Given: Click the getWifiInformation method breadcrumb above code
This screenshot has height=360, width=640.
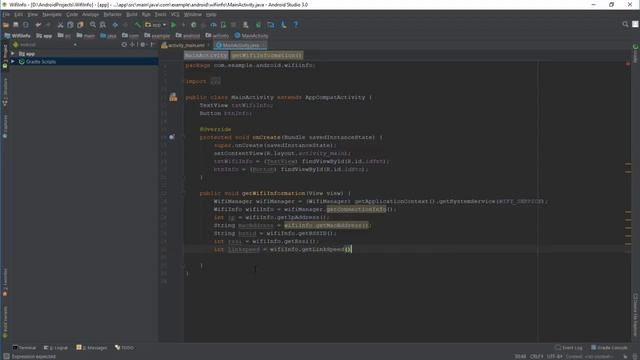Looking at the screenshot, I should [x=267, y=55].
